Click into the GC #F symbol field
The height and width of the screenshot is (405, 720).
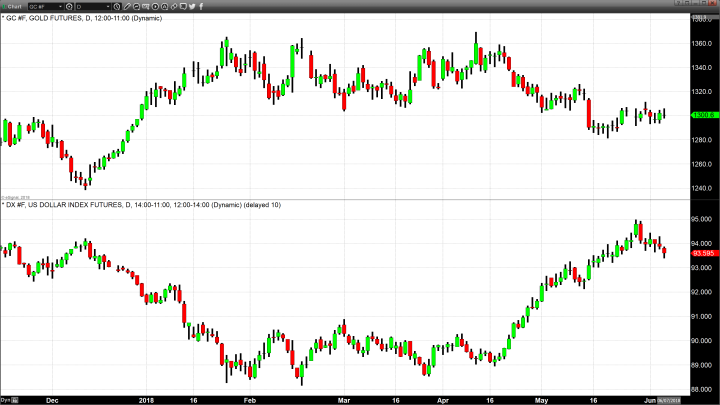[x=42, y=6]
